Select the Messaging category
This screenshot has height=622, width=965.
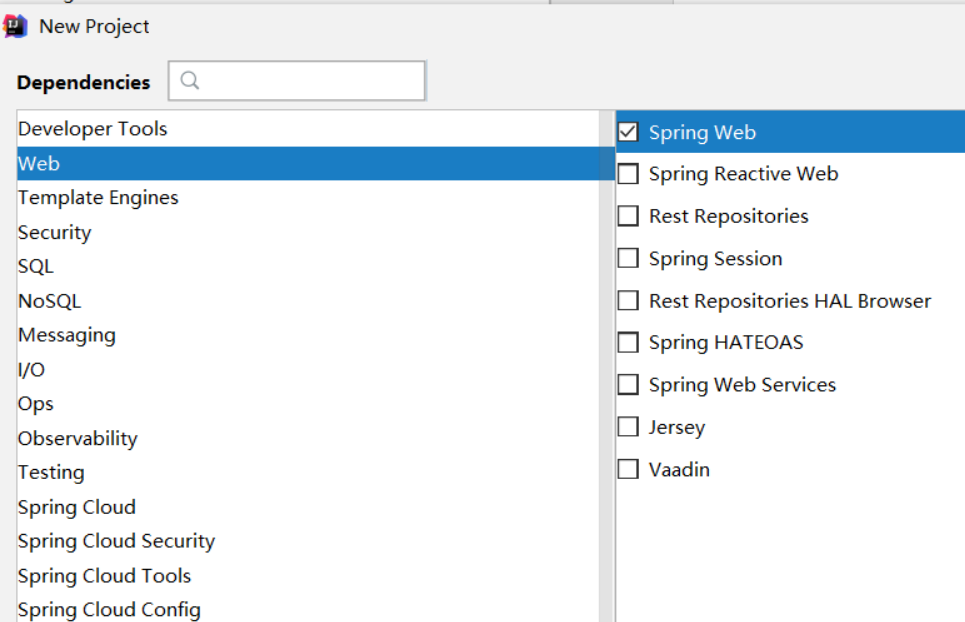pyautogui.click(x=67, y=335)
